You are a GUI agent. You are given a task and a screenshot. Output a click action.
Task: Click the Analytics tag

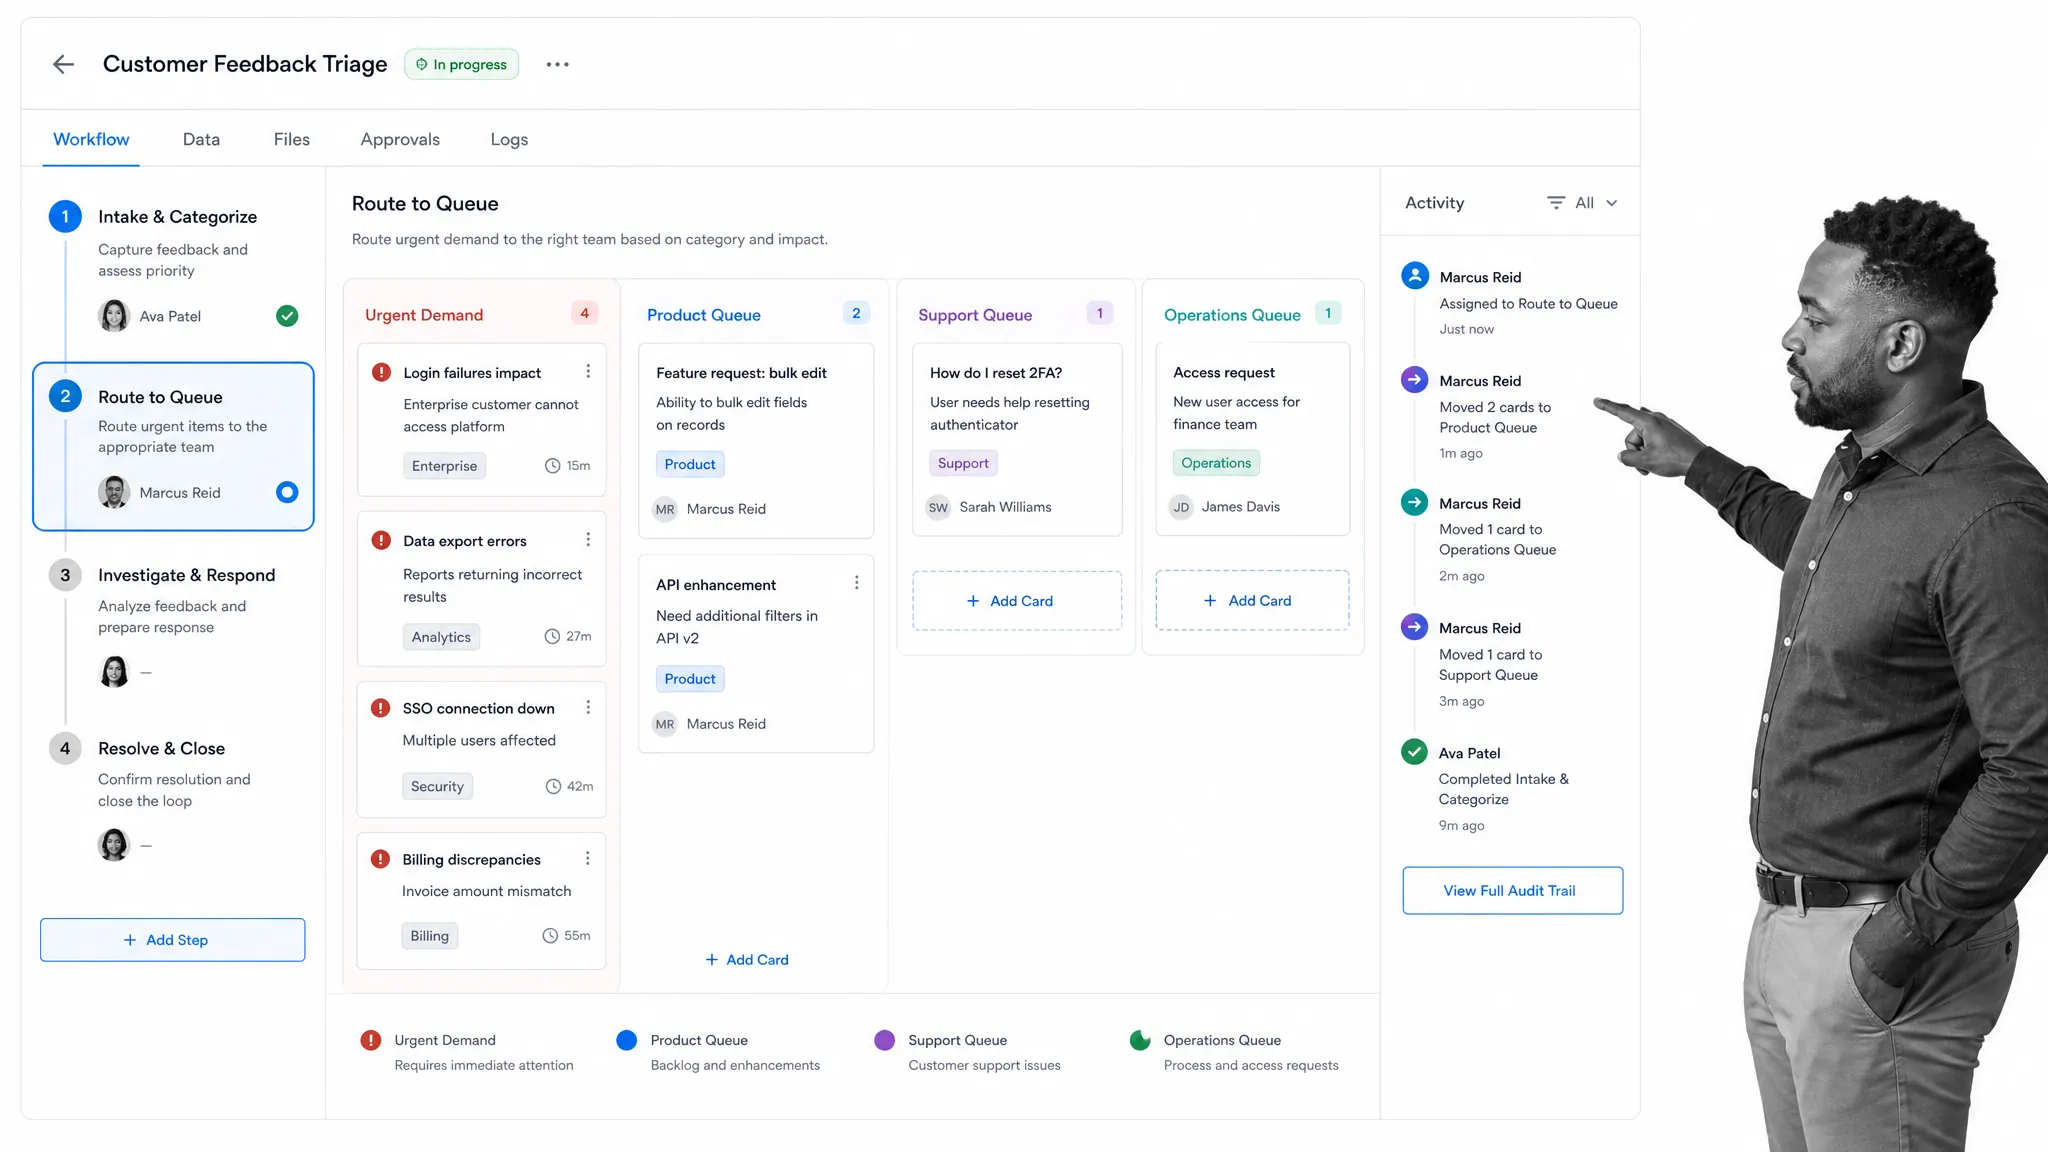pyautogui.click(x=441, y=637)
